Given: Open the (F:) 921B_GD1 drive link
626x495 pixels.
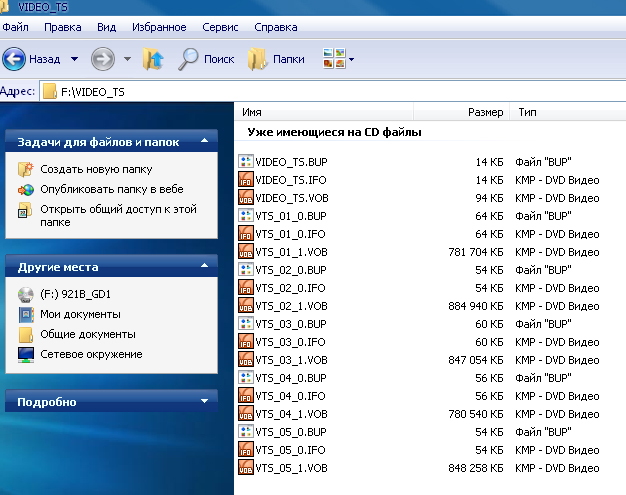Looking at the screenshot, I should tap(75, 294).
